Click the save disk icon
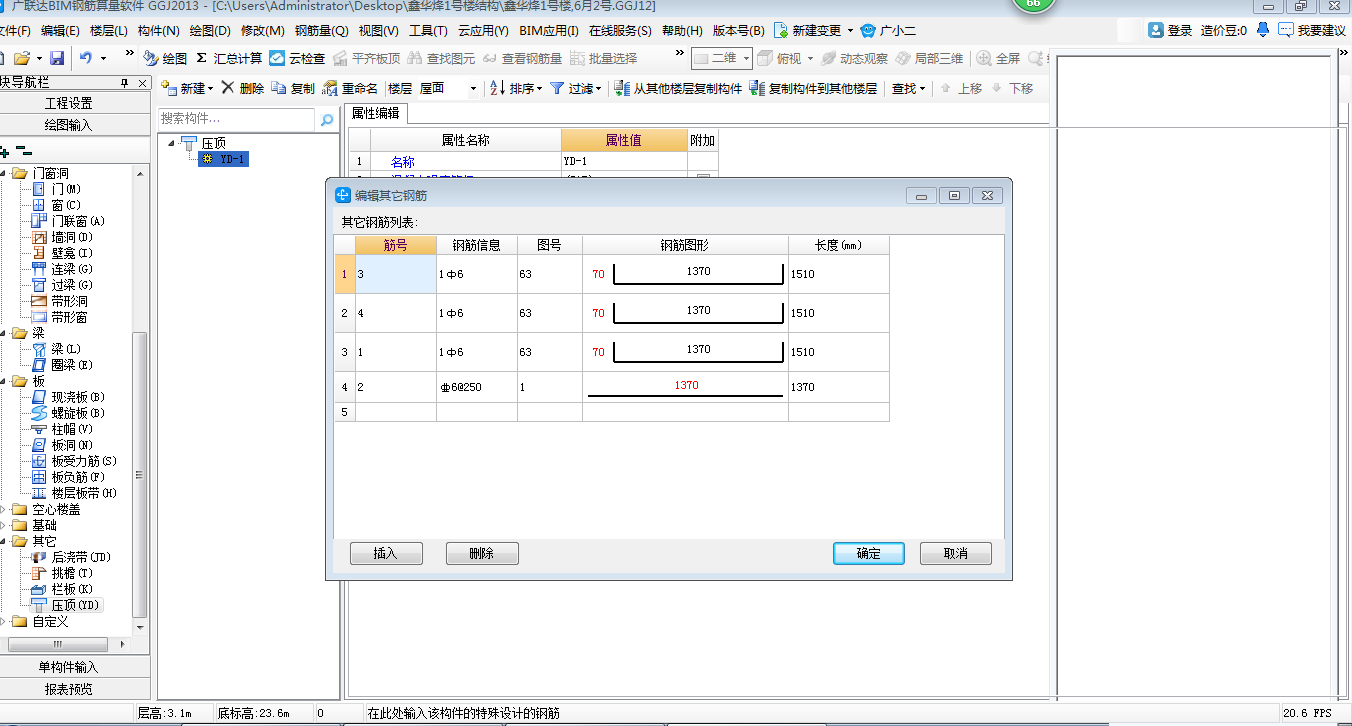 (x=57, y=58)
